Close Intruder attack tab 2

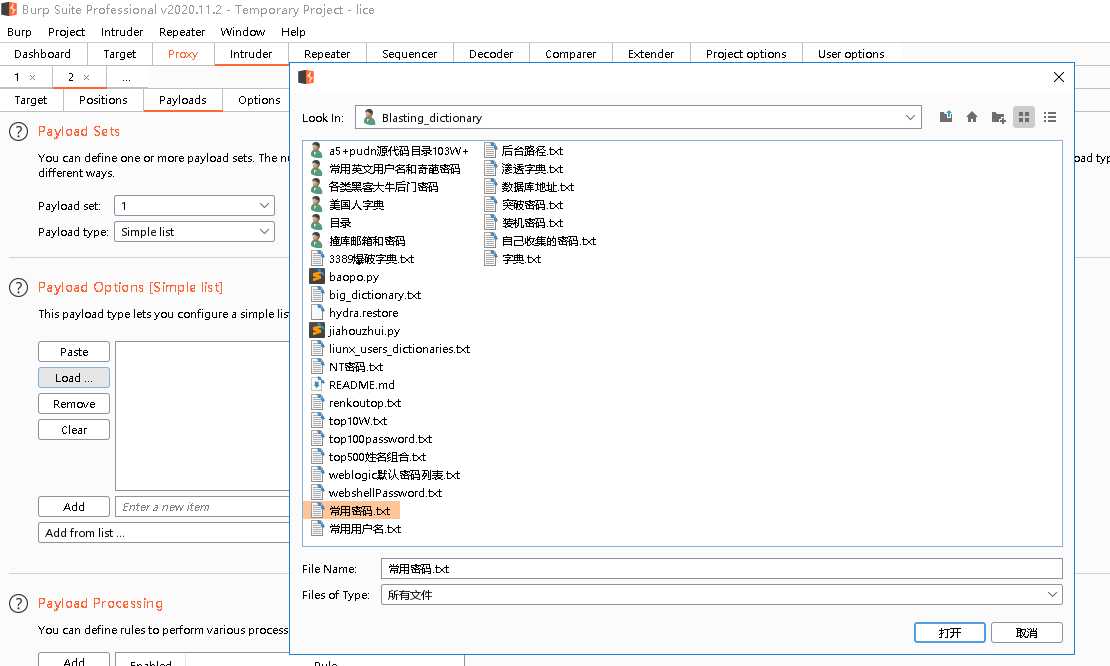(x=86, y=77)
